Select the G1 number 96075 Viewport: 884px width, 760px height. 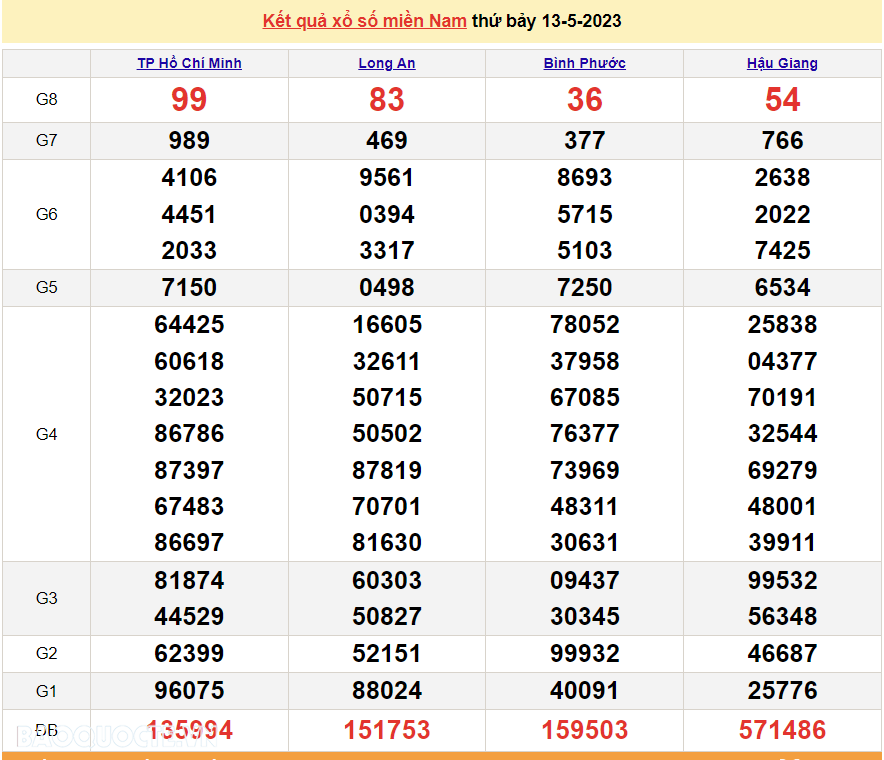[x=189, y=691]
